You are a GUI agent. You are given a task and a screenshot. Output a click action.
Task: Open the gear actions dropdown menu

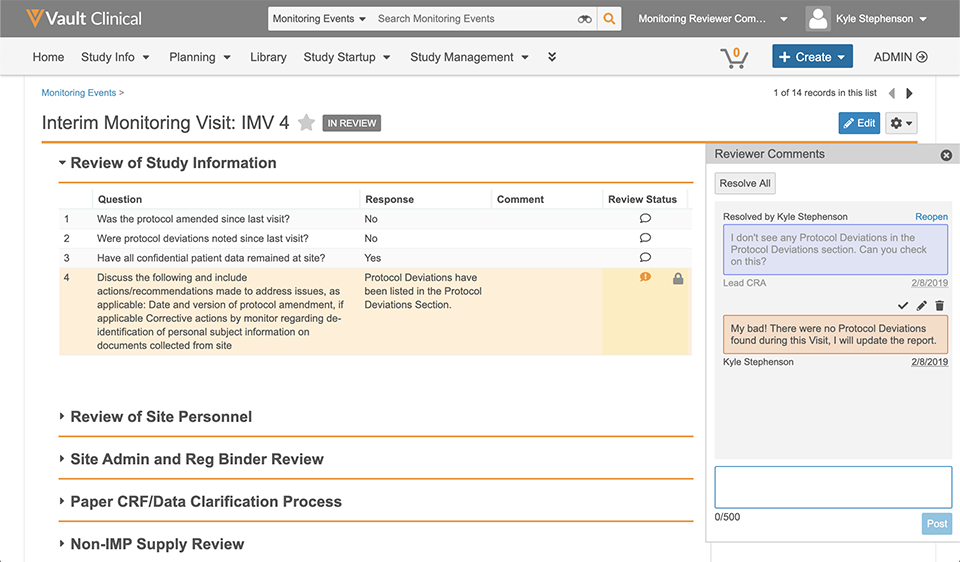tap(901, 123)
